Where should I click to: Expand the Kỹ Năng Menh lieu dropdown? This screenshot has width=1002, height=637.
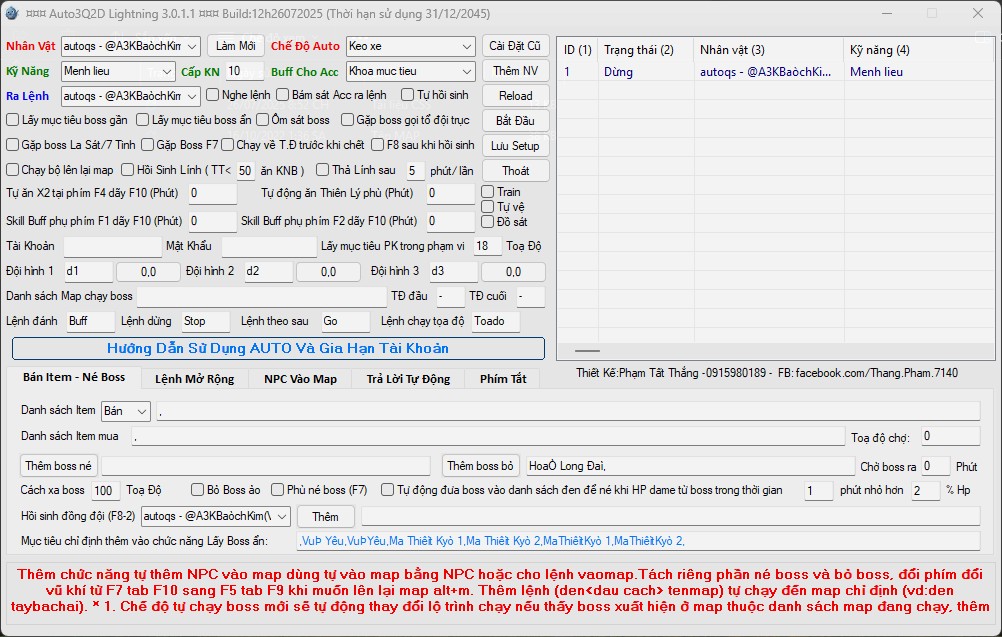coord(117,71)
